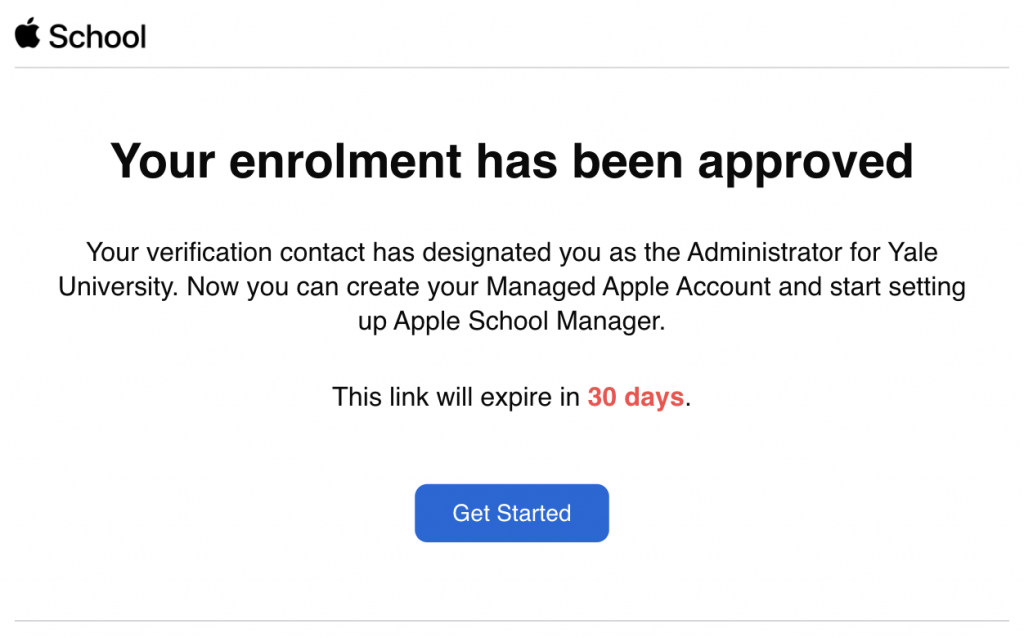Screen dimensions: 1024x638
Task: Click the word "approved" in the heading
Action: pyautogui.click(x=806, y=161)
